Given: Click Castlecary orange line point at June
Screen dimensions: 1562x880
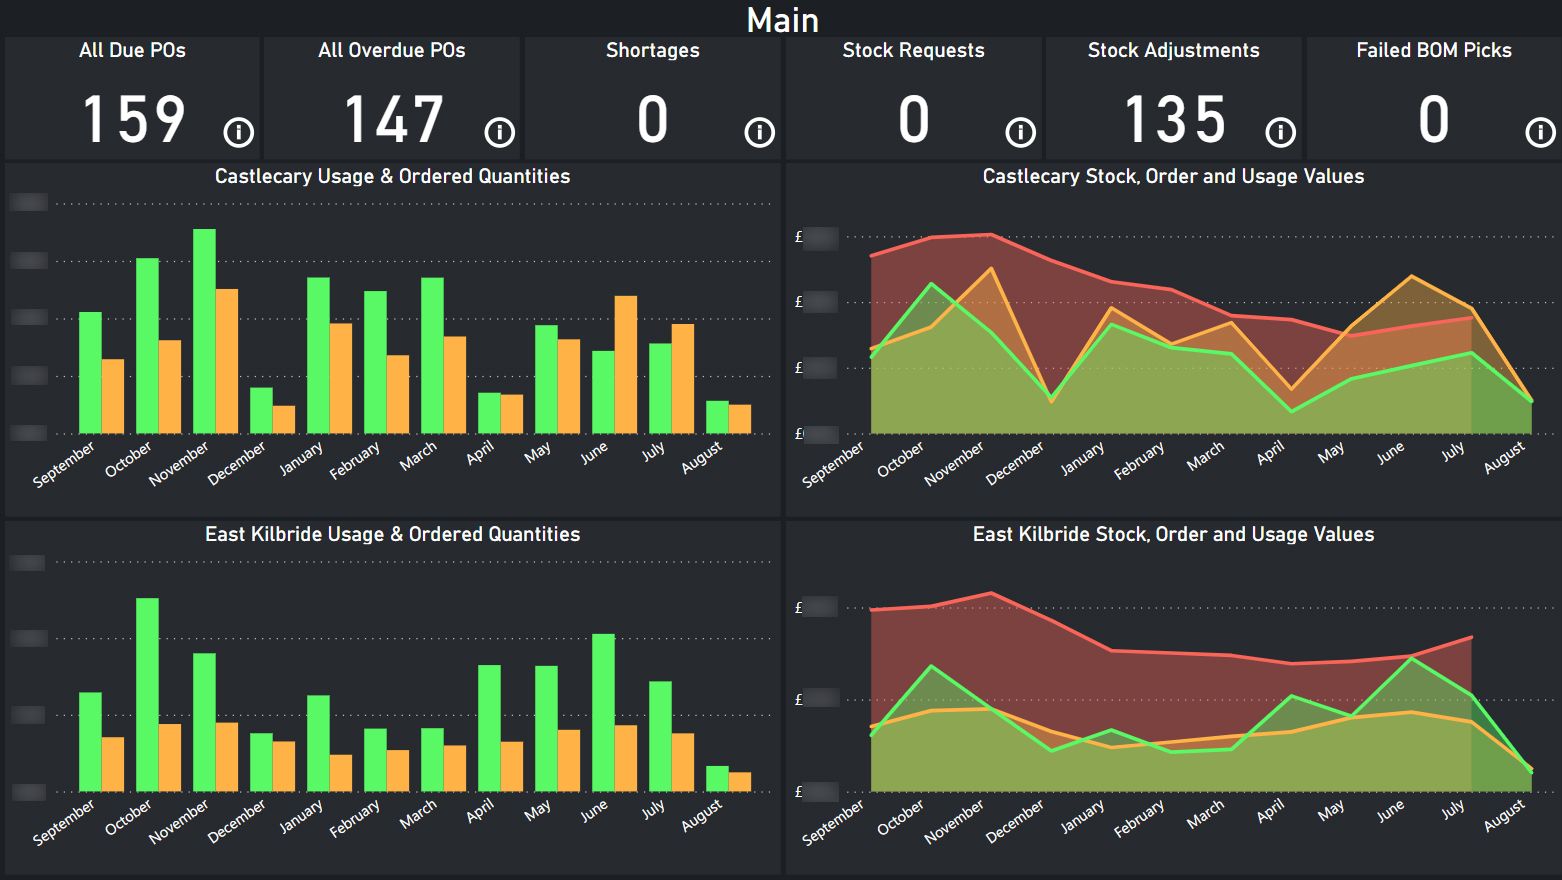Looking at the screenshot, I should click(1412, 276).
